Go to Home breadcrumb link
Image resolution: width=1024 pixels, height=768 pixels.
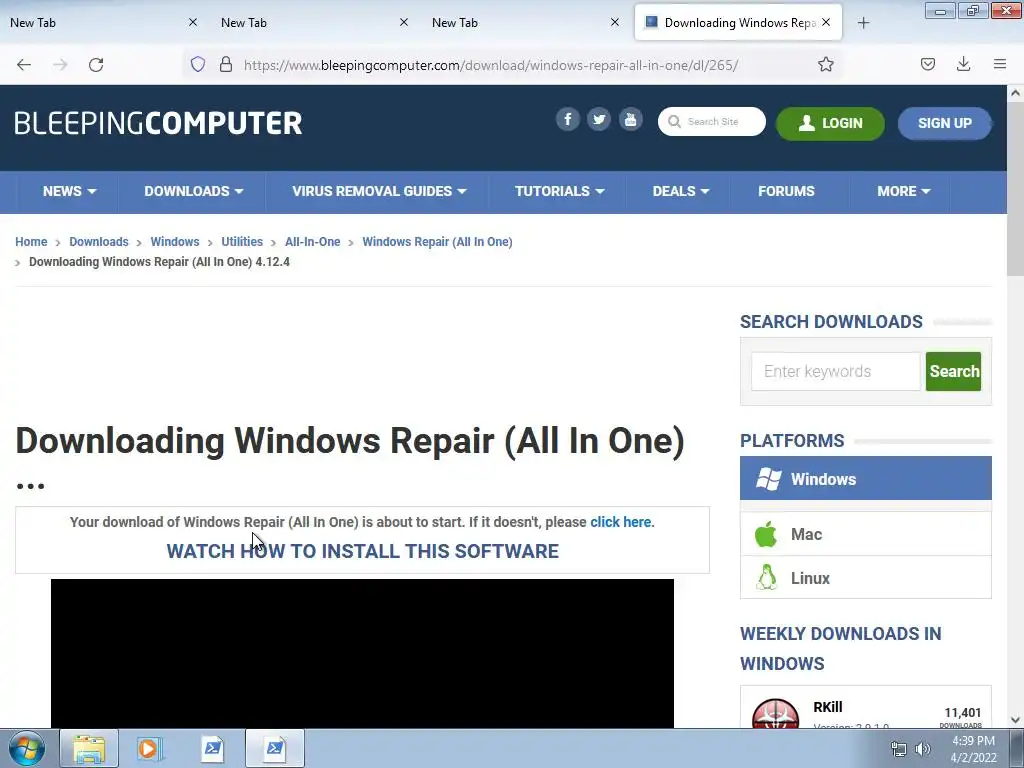click(x=31, y=242)
